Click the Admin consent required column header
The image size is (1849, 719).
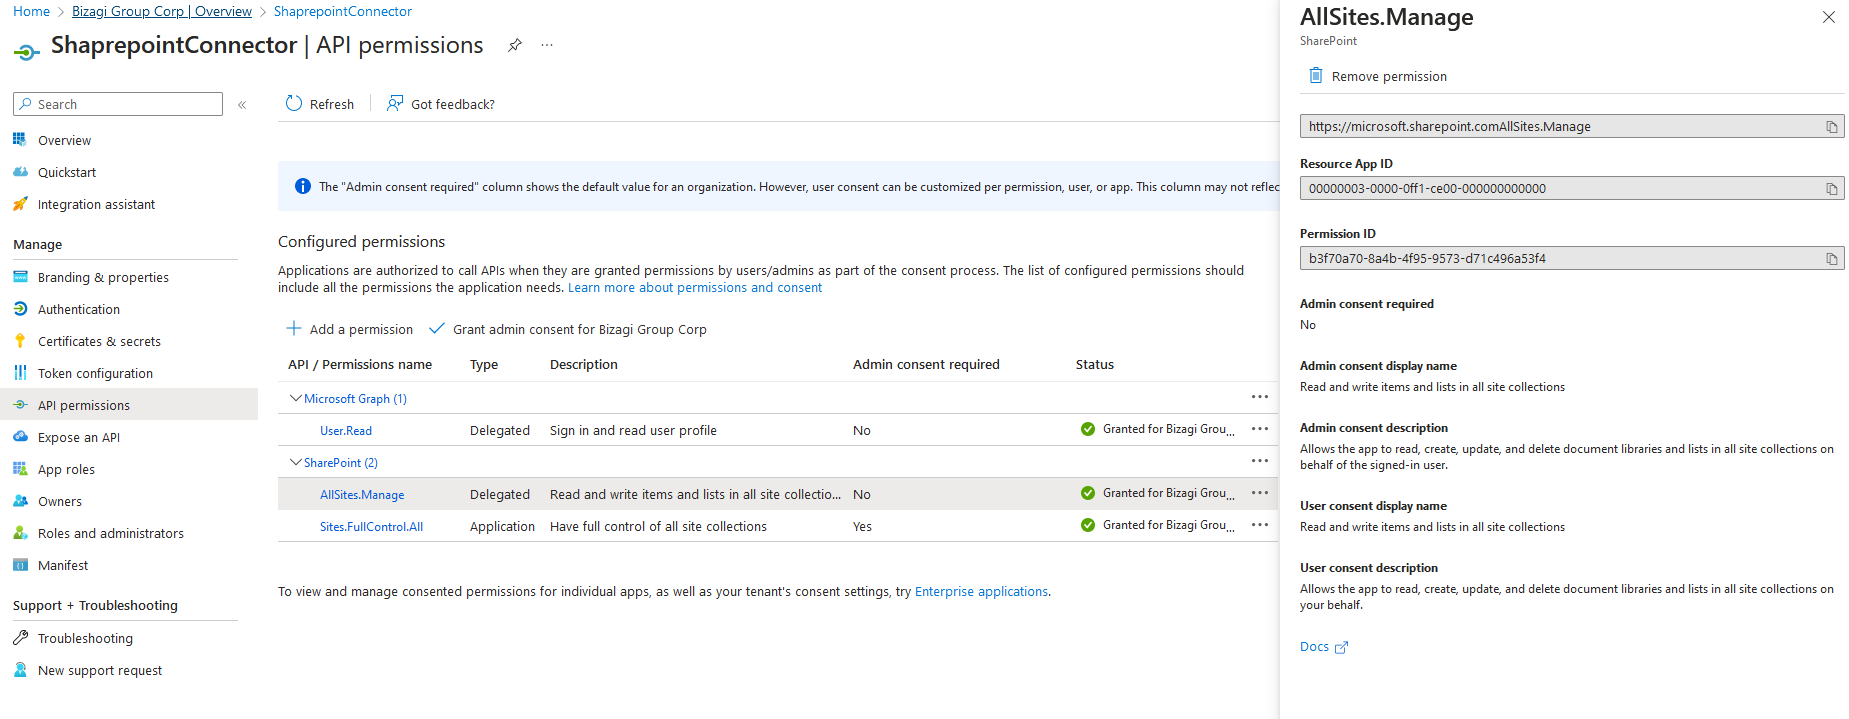(x=926, y=364)
